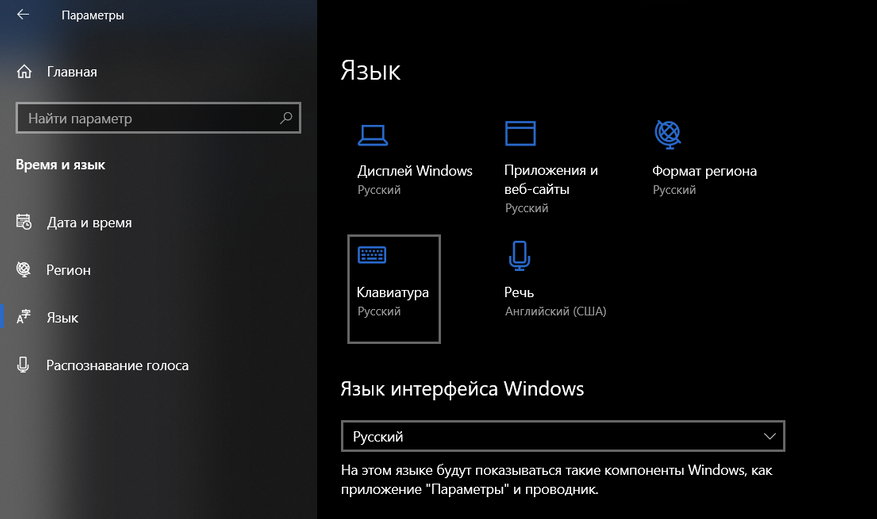
Task: Click the Английский (США) text under Речь
Action: (555, 312)
